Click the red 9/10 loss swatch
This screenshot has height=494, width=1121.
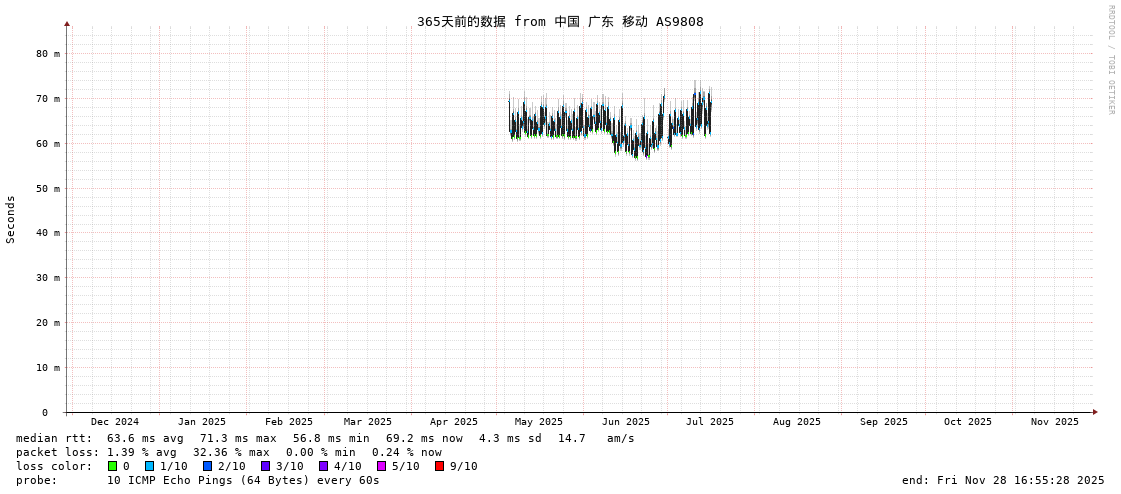[439, 466]
